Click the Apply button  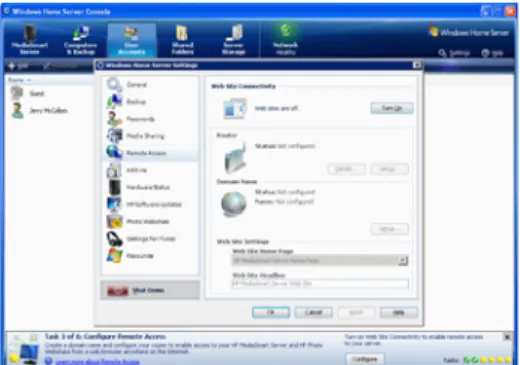coord(356,312)
